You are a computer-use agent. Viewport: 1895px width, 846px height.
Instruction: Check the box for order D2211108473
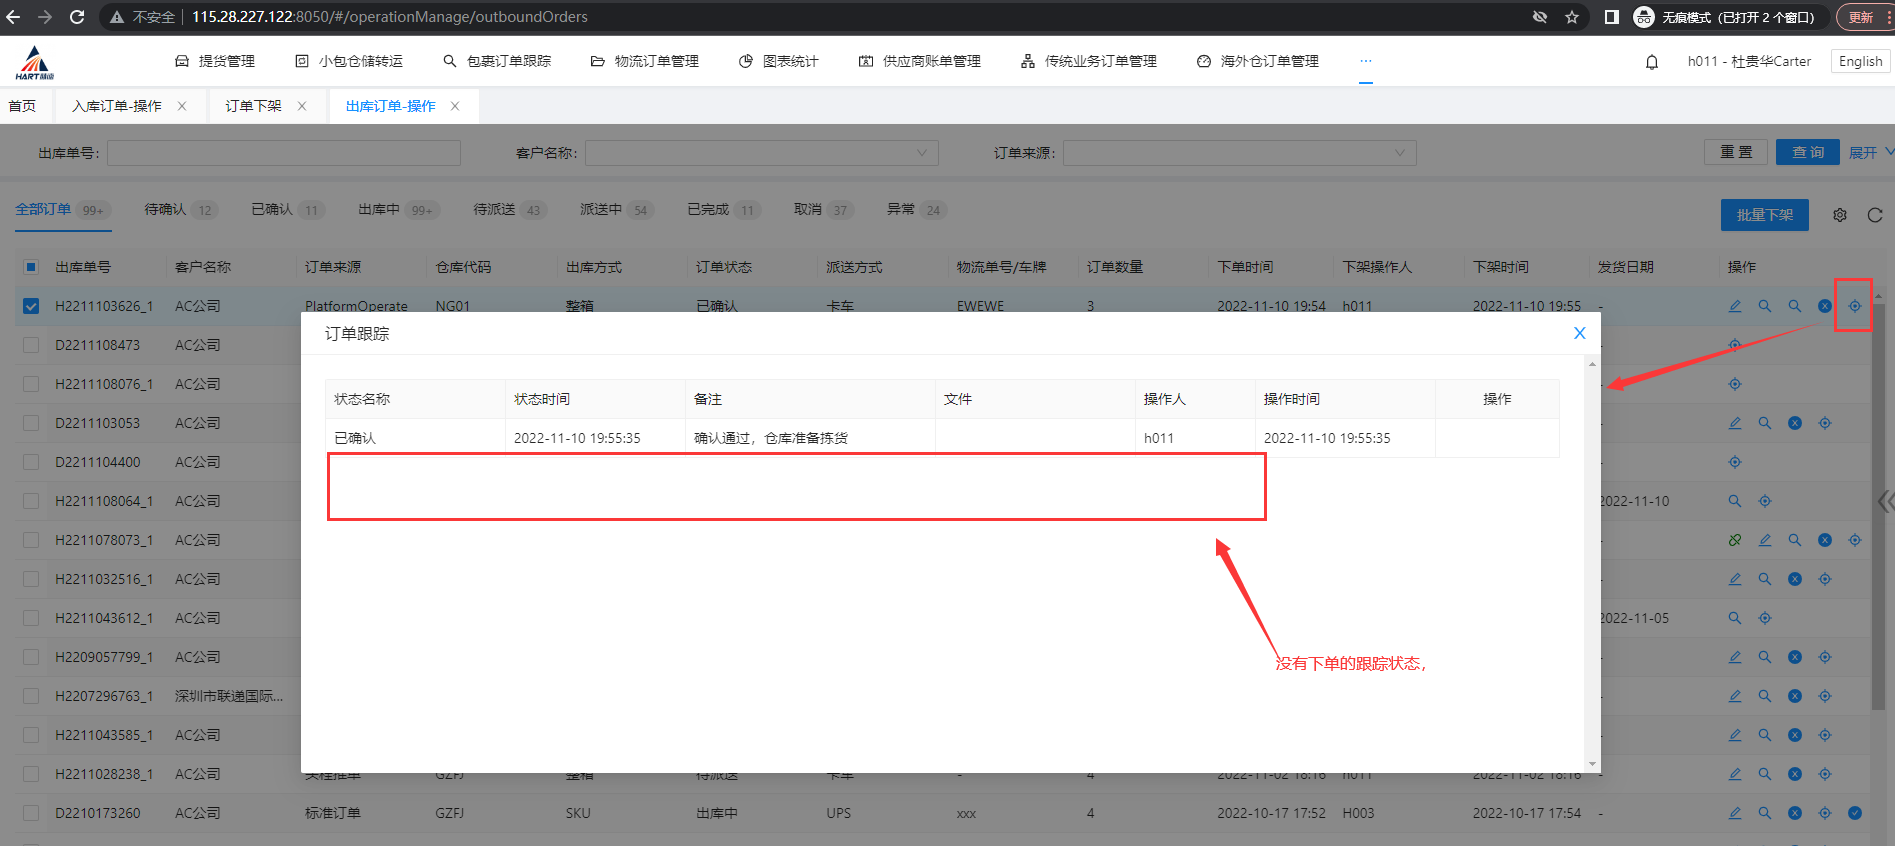[x=31, y=345]
